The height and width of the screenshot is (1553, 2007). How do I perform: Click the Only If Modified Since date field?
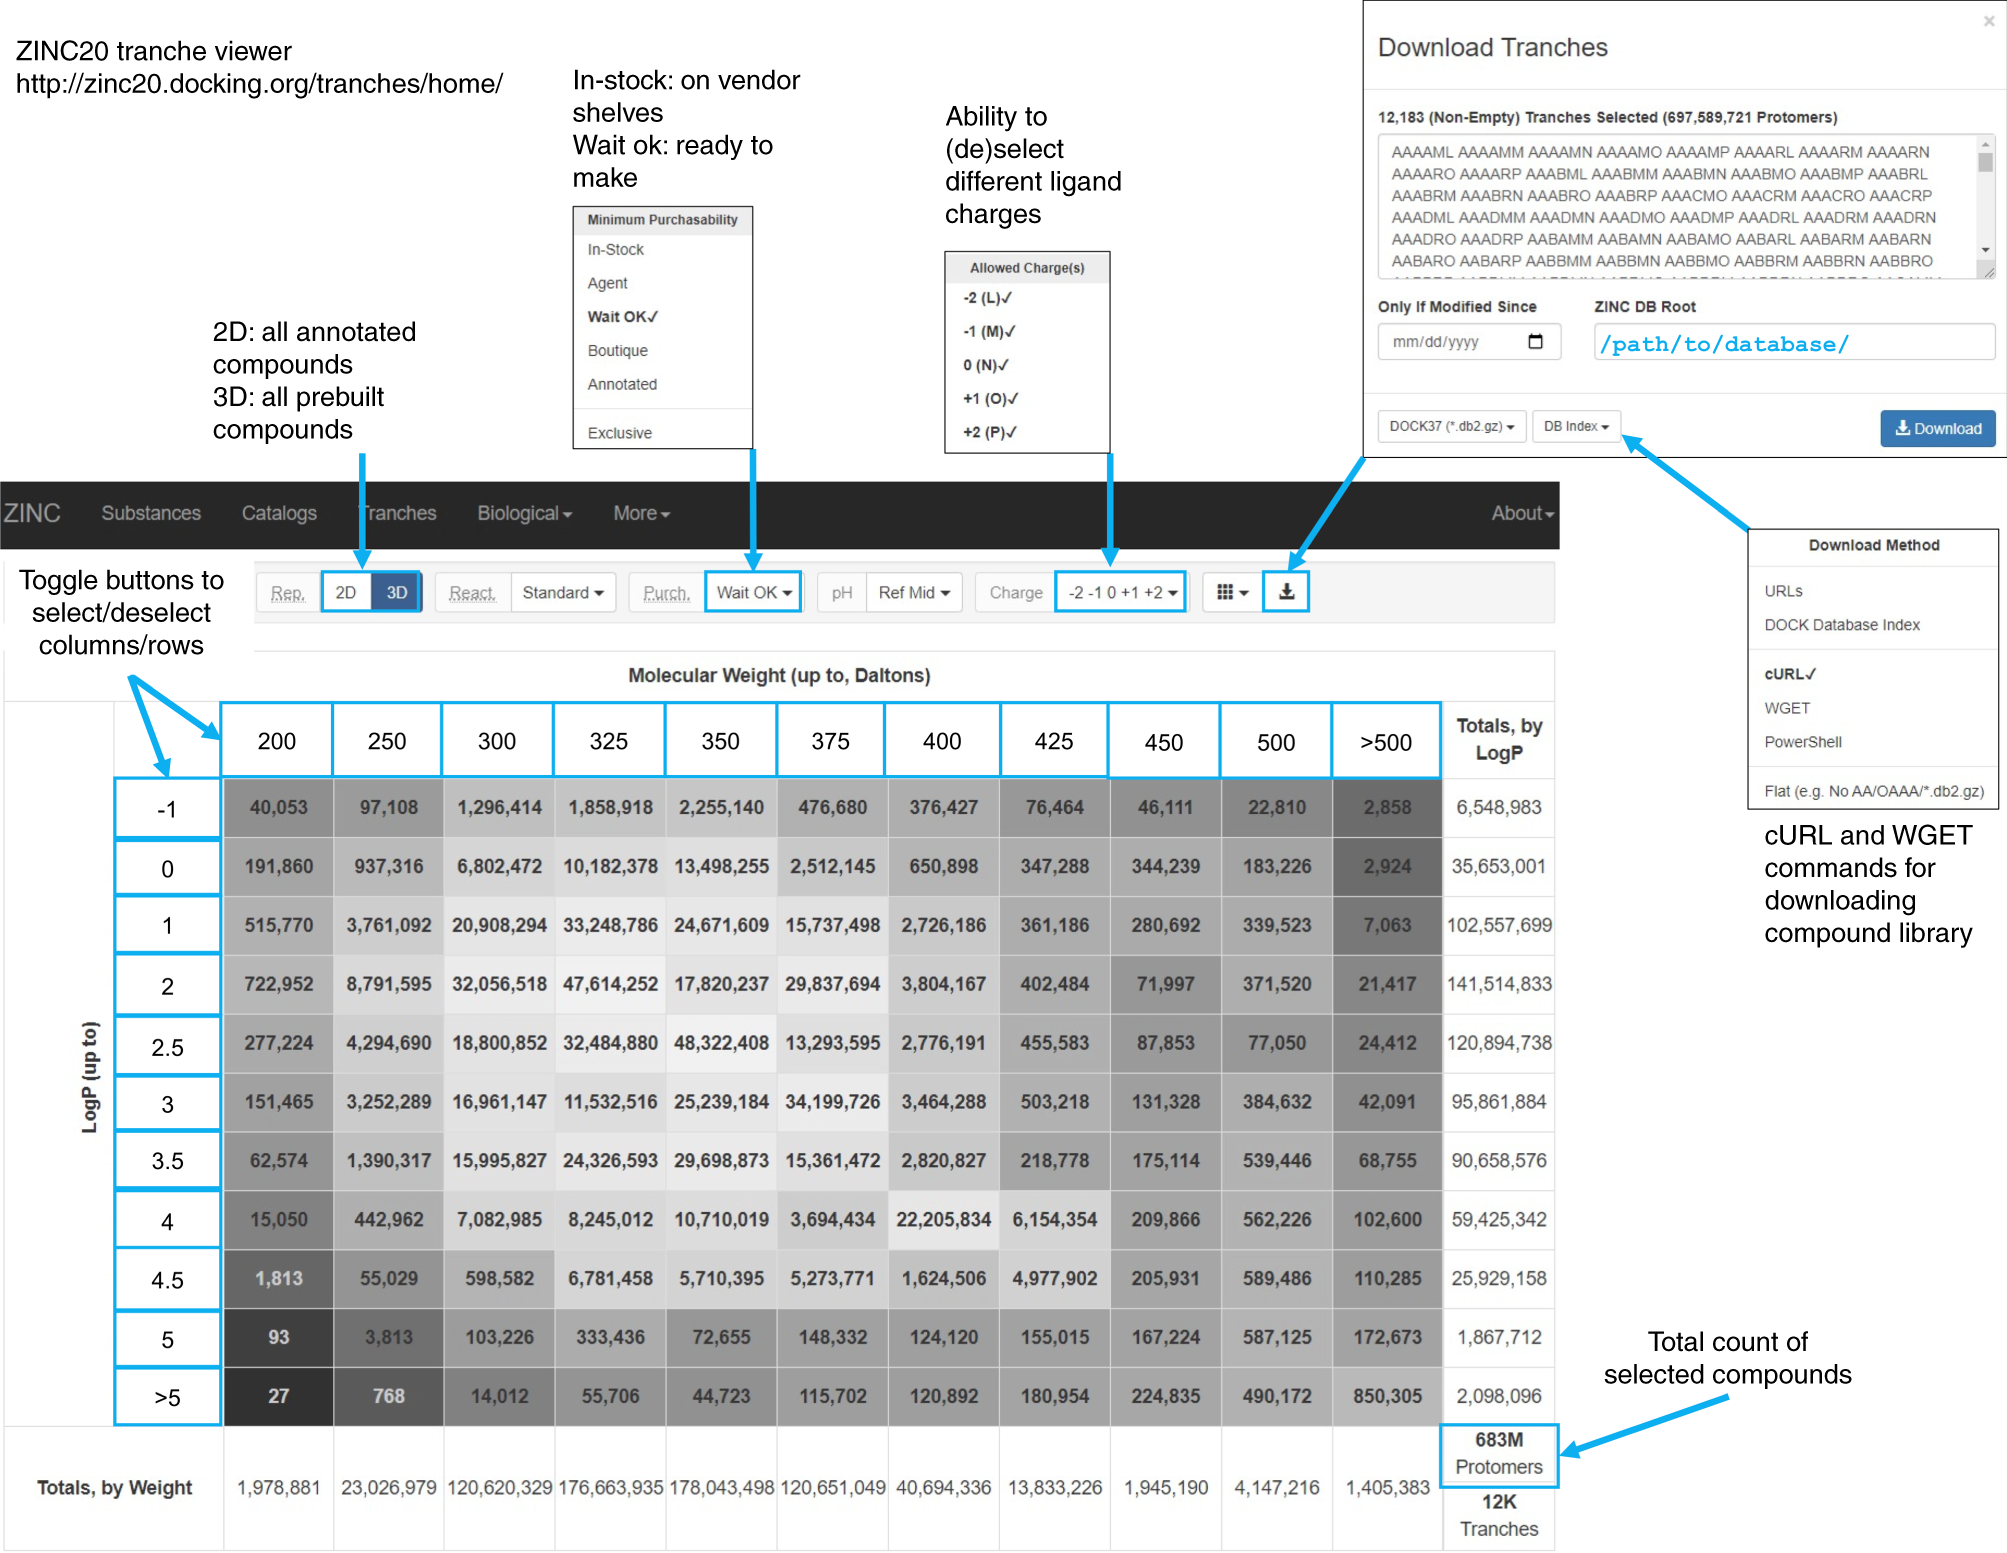pos(1469,342)
